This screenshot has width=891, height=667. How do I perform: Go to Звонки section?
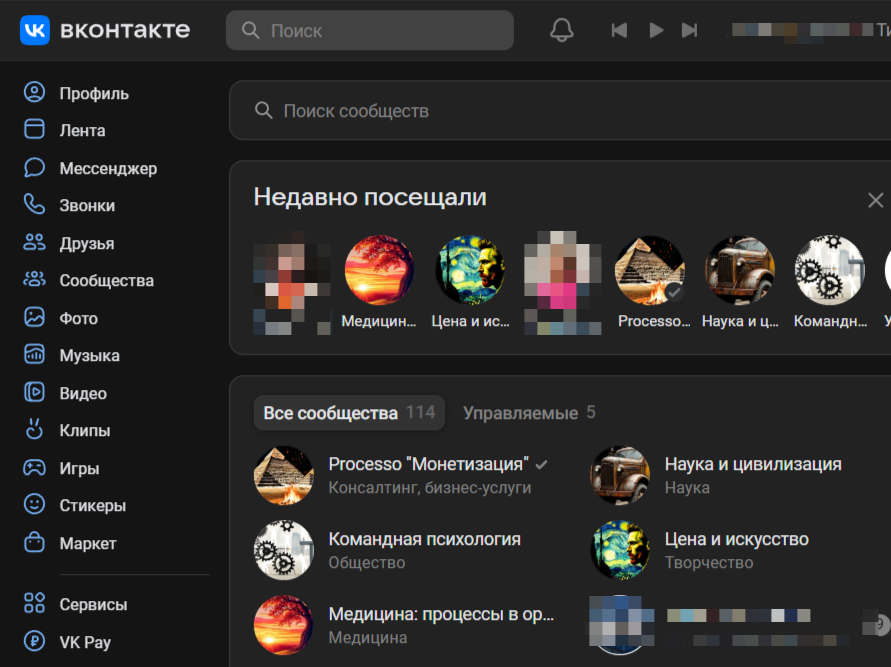coord(87,205)
